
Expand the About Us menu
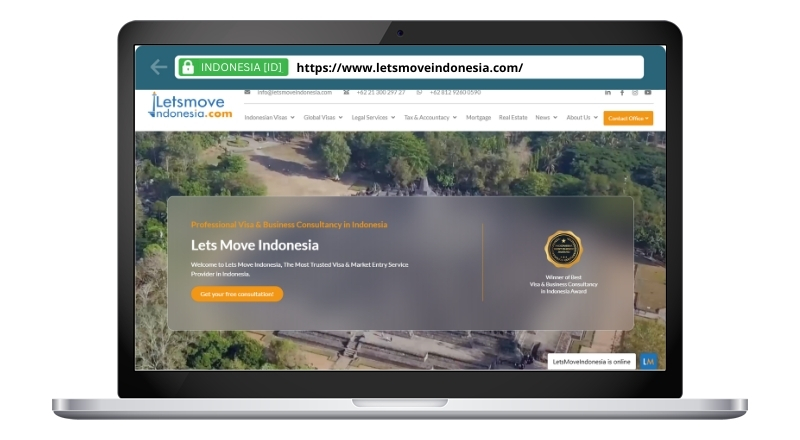(x=582, y=117)
